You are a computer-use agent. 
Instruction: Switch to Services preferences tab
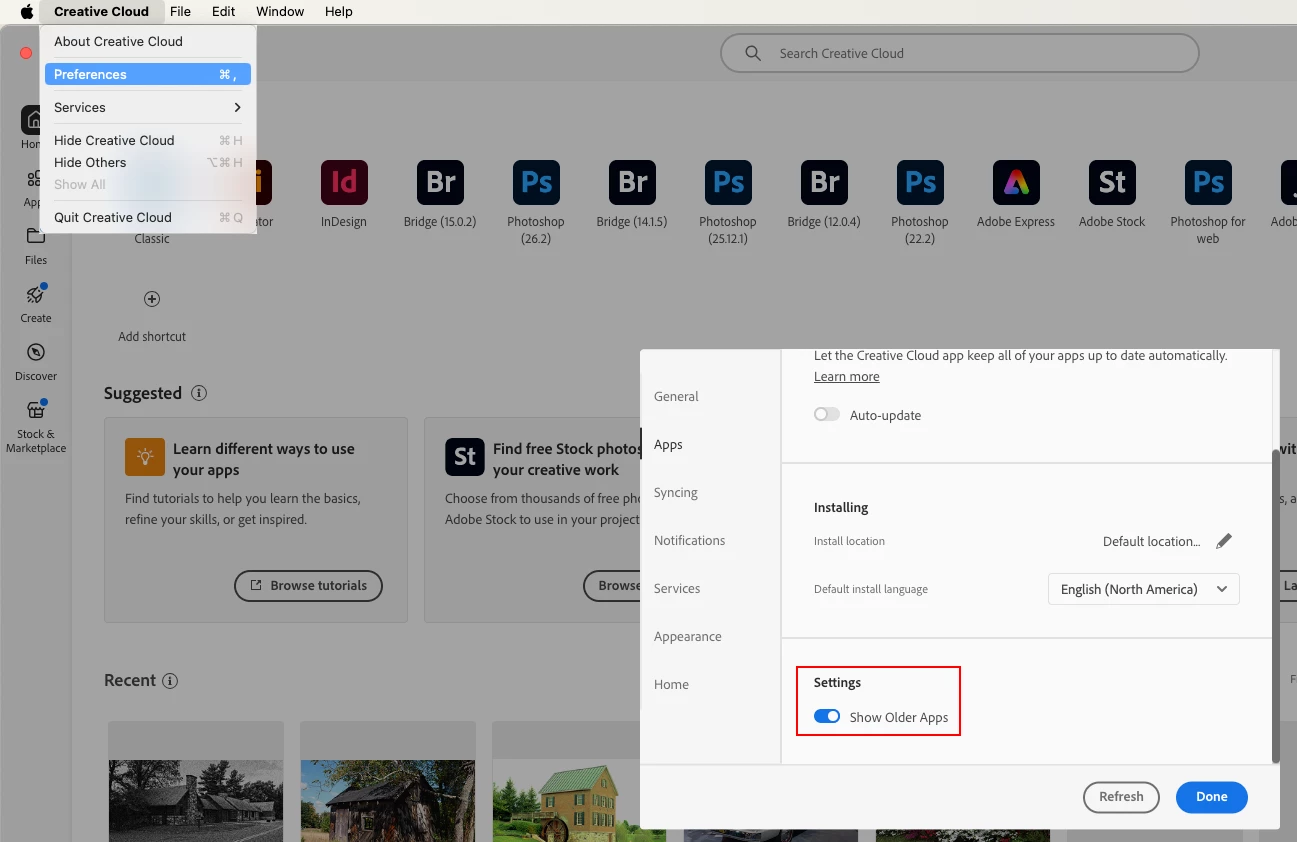(677, 588)
